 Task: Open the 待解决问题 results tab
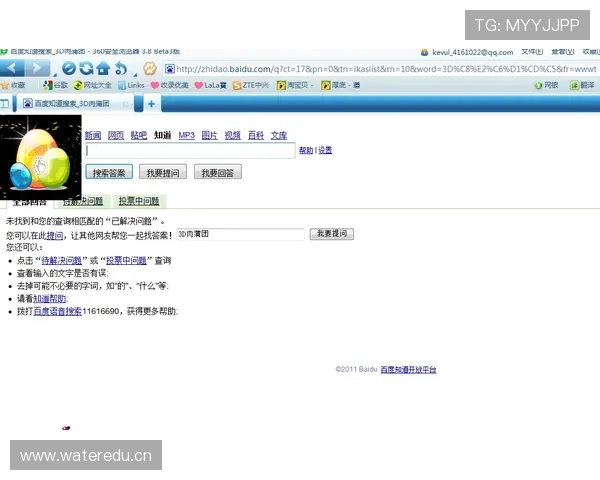[x=83, y=201]
